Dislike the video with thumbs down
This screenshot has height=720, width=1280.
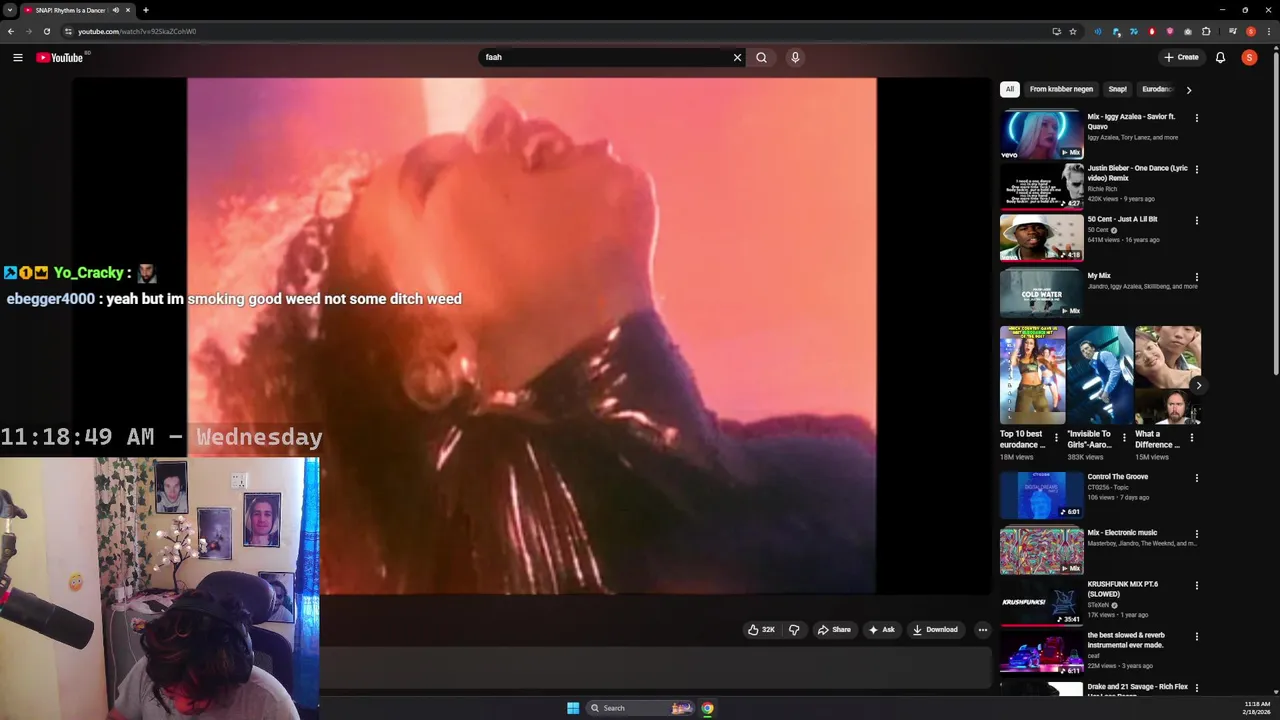coord(794,630)
